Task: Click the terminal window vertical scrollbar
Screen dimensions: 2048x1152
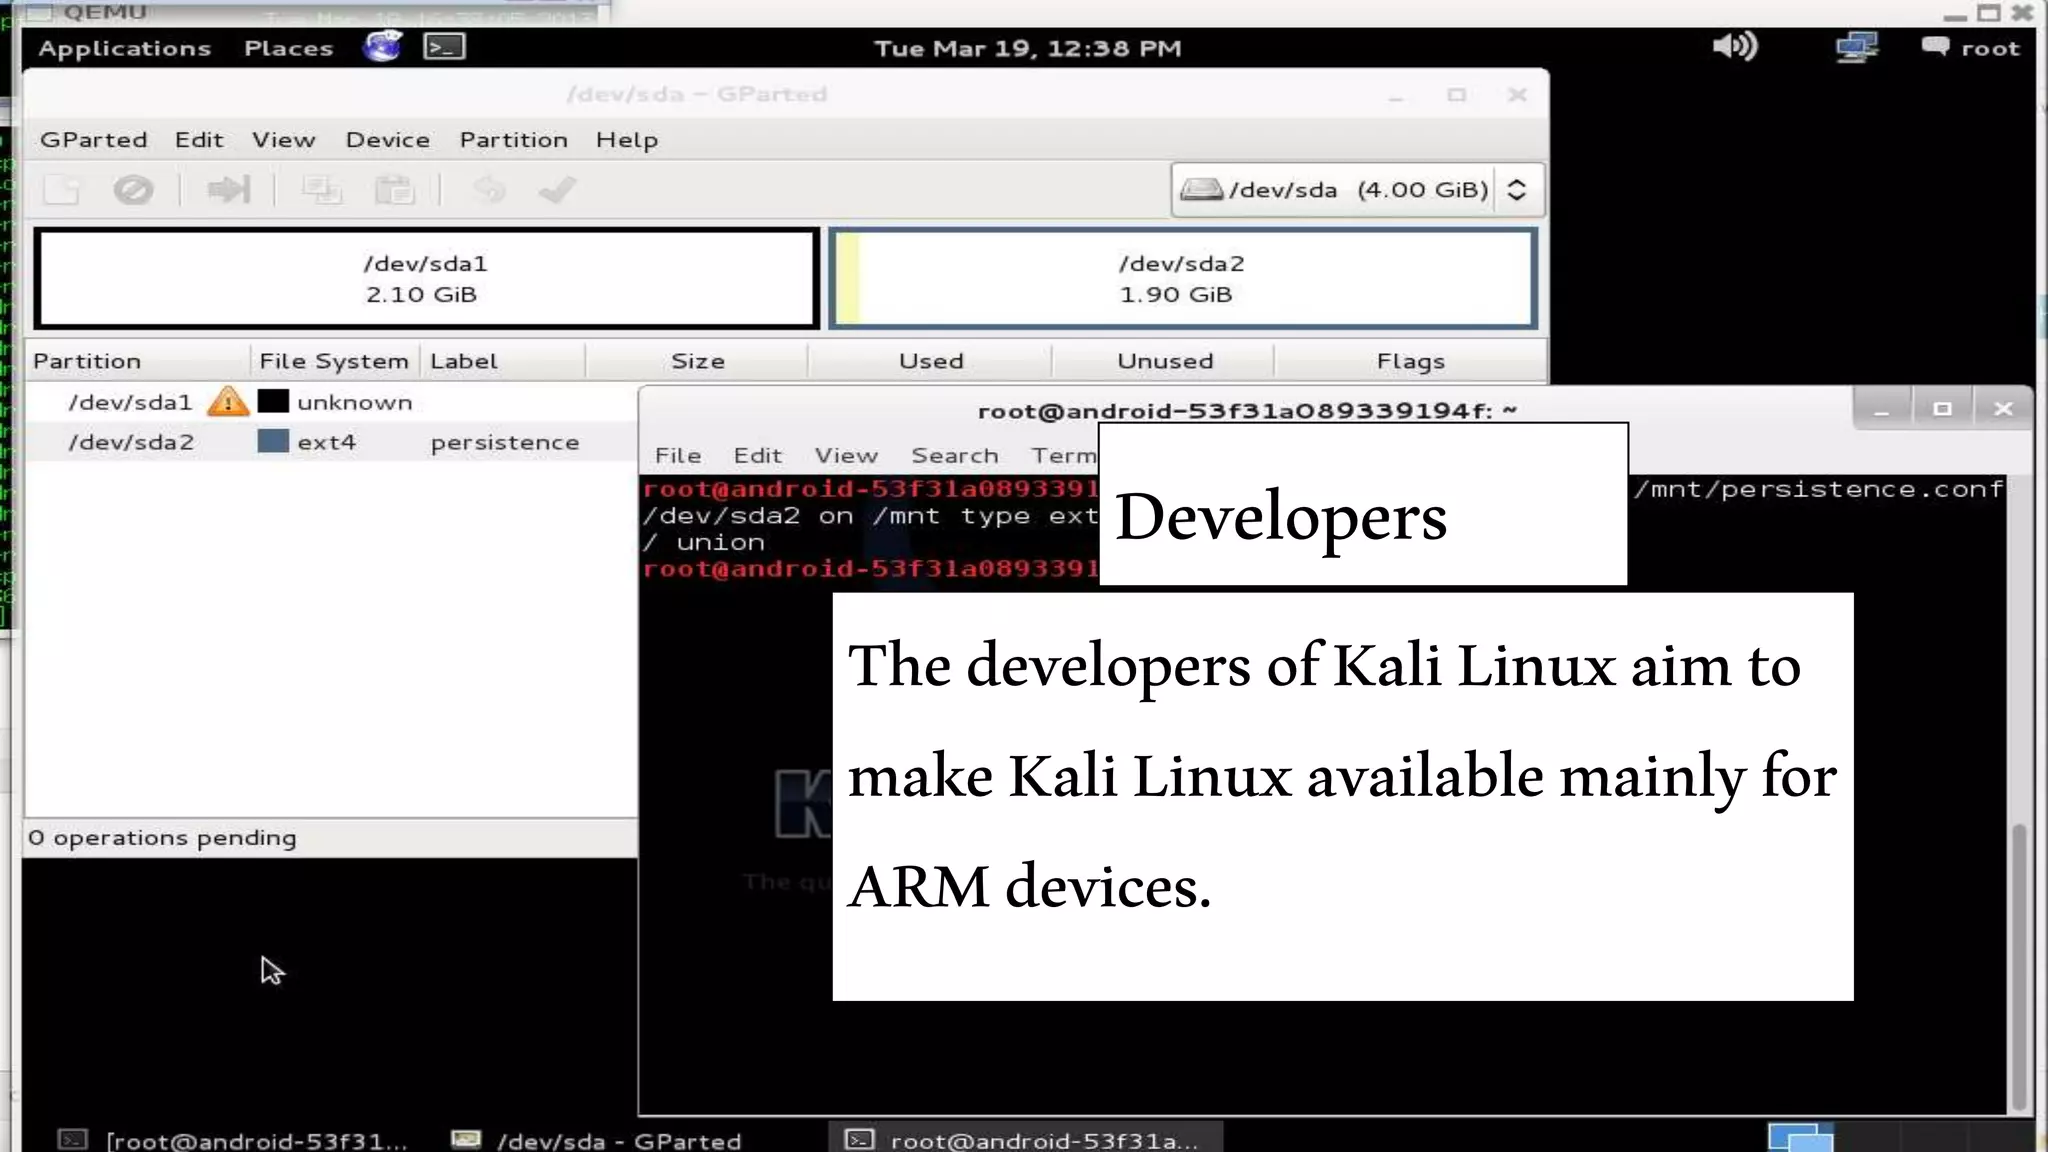Action: click(2019, 965)
